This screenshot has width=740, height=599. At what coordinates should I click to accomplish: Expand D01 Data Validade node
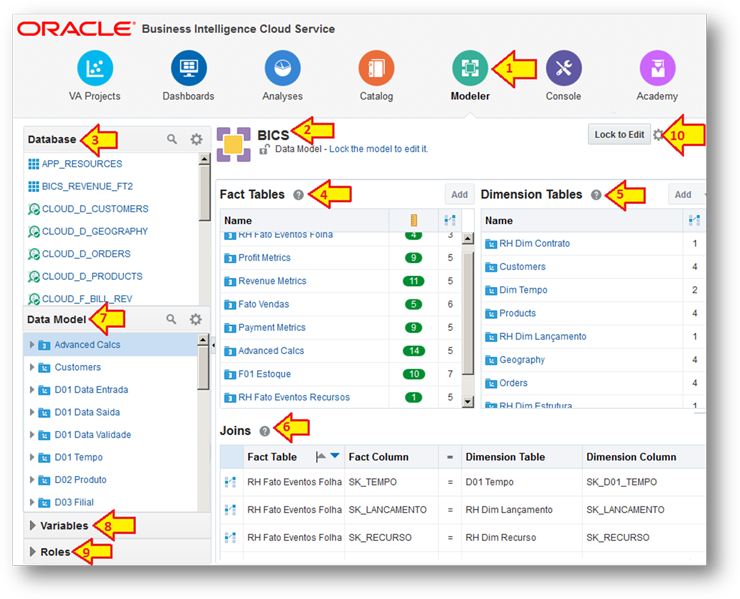pyautogui.click(x=32, y=435)
